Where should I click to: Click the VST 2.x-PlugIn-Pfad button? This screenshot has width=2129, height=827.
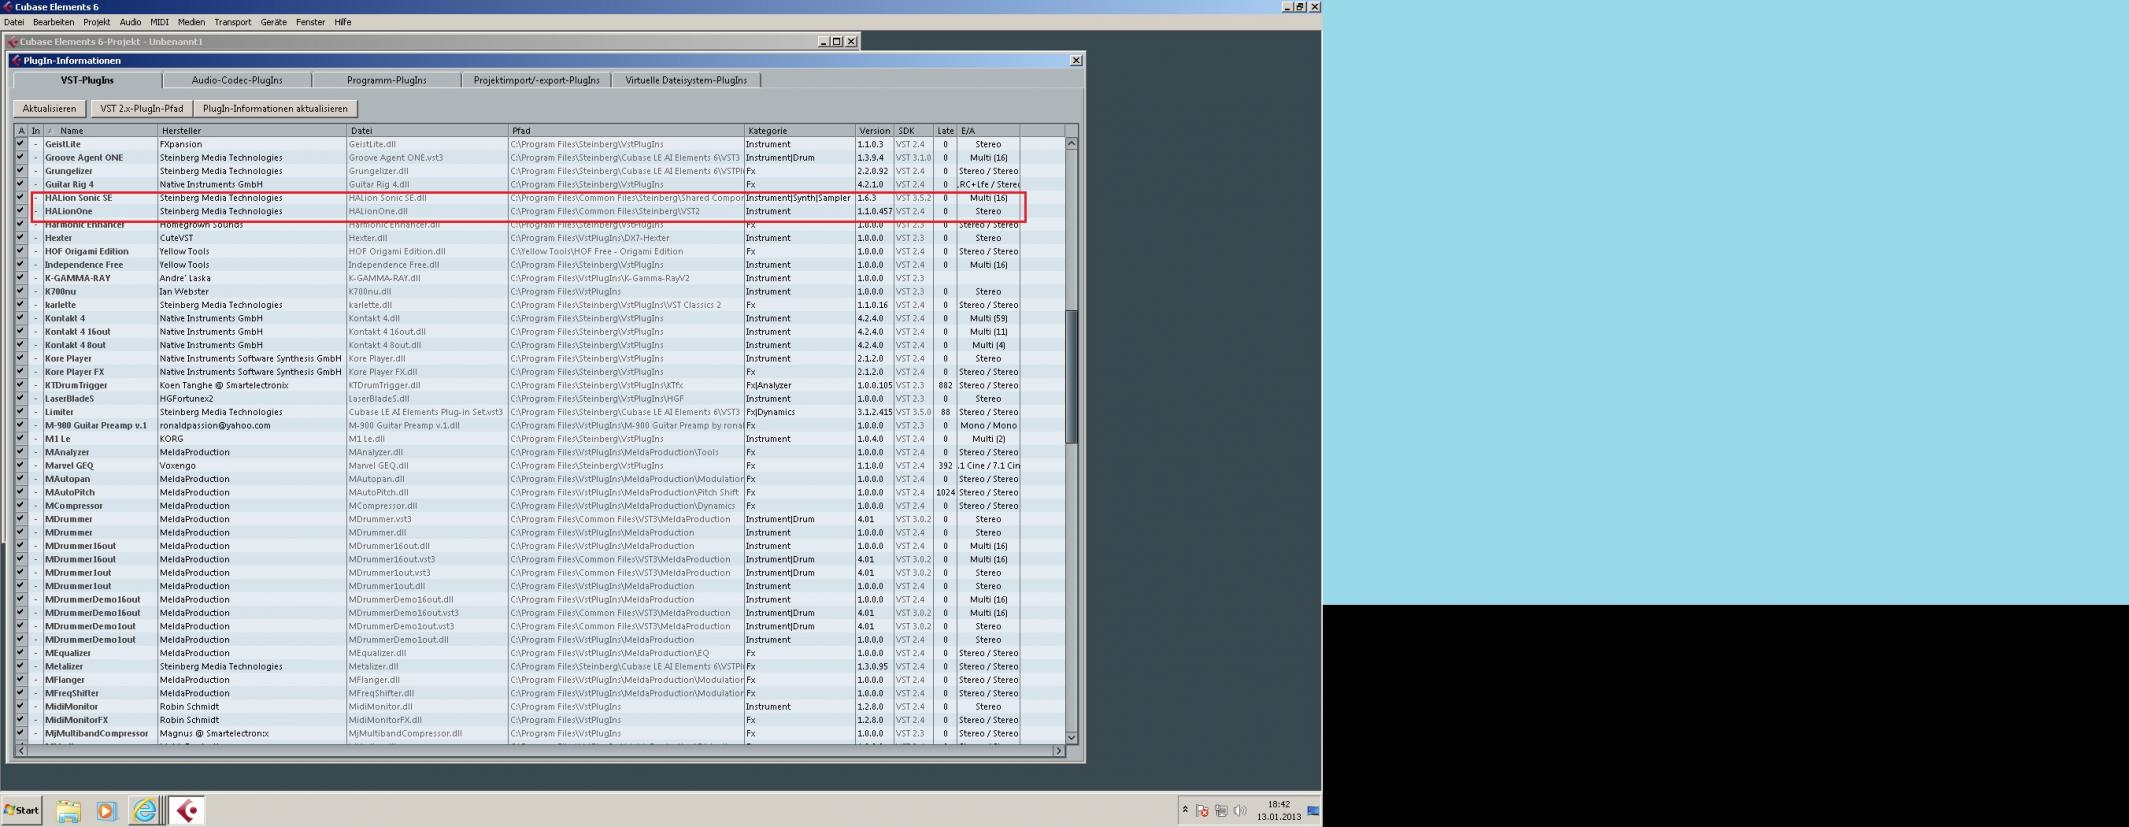pos(141,108)
